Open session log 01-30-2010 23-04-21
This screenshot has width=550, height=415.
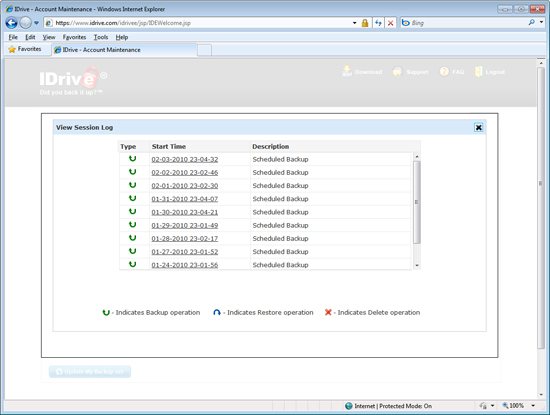185,213
